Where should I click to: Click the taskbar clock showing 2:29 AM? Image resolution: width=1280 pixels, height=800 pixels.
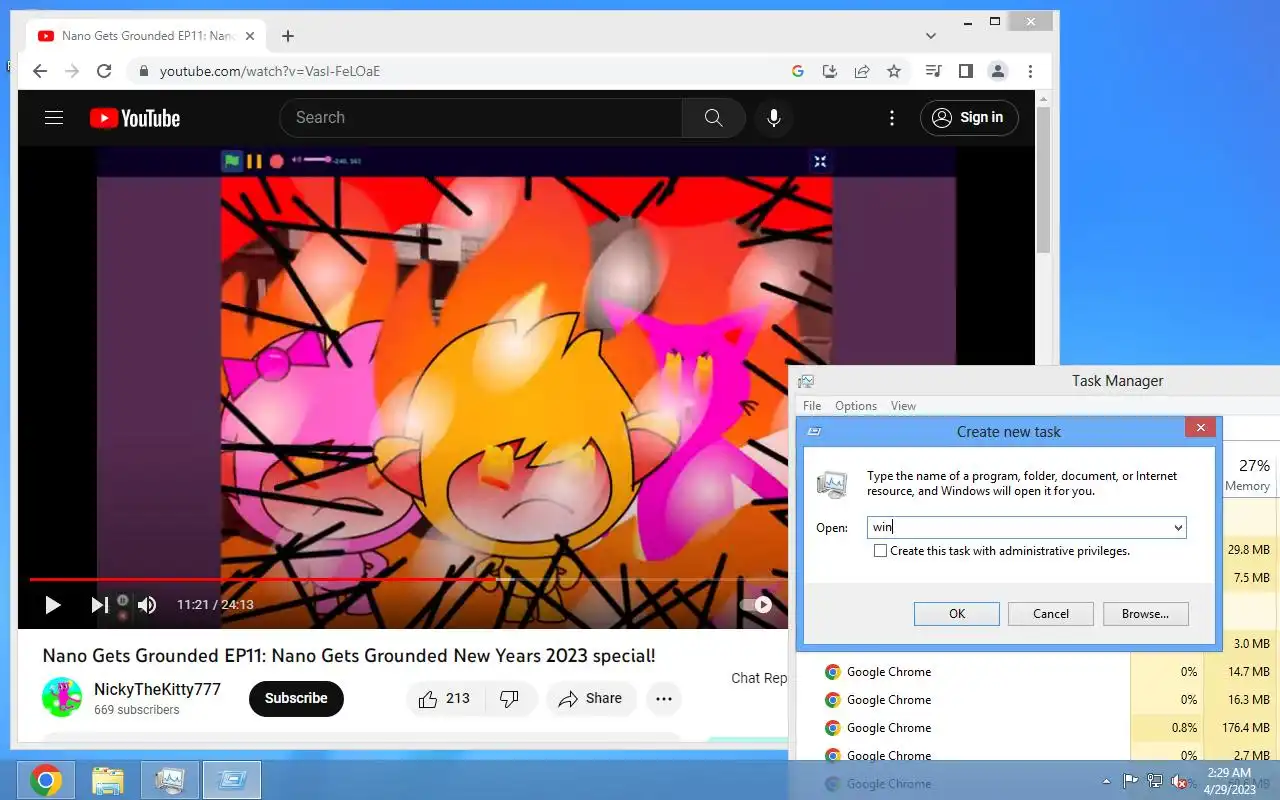[1230, 781]
